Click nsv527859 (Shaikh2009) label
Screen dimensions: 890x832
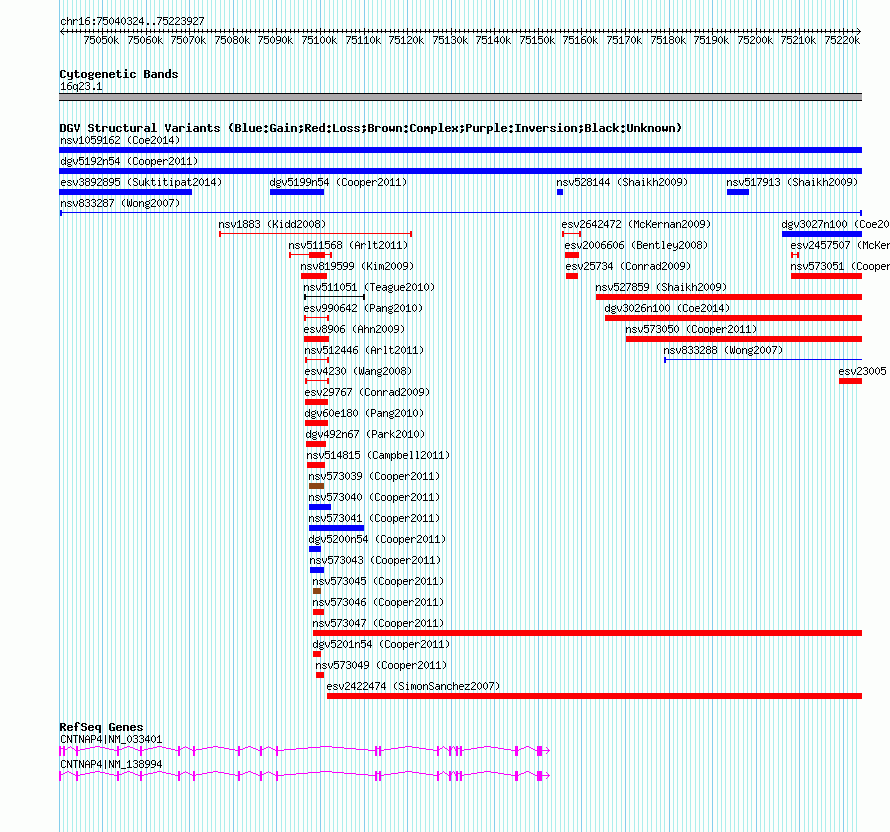coord(661,287)
